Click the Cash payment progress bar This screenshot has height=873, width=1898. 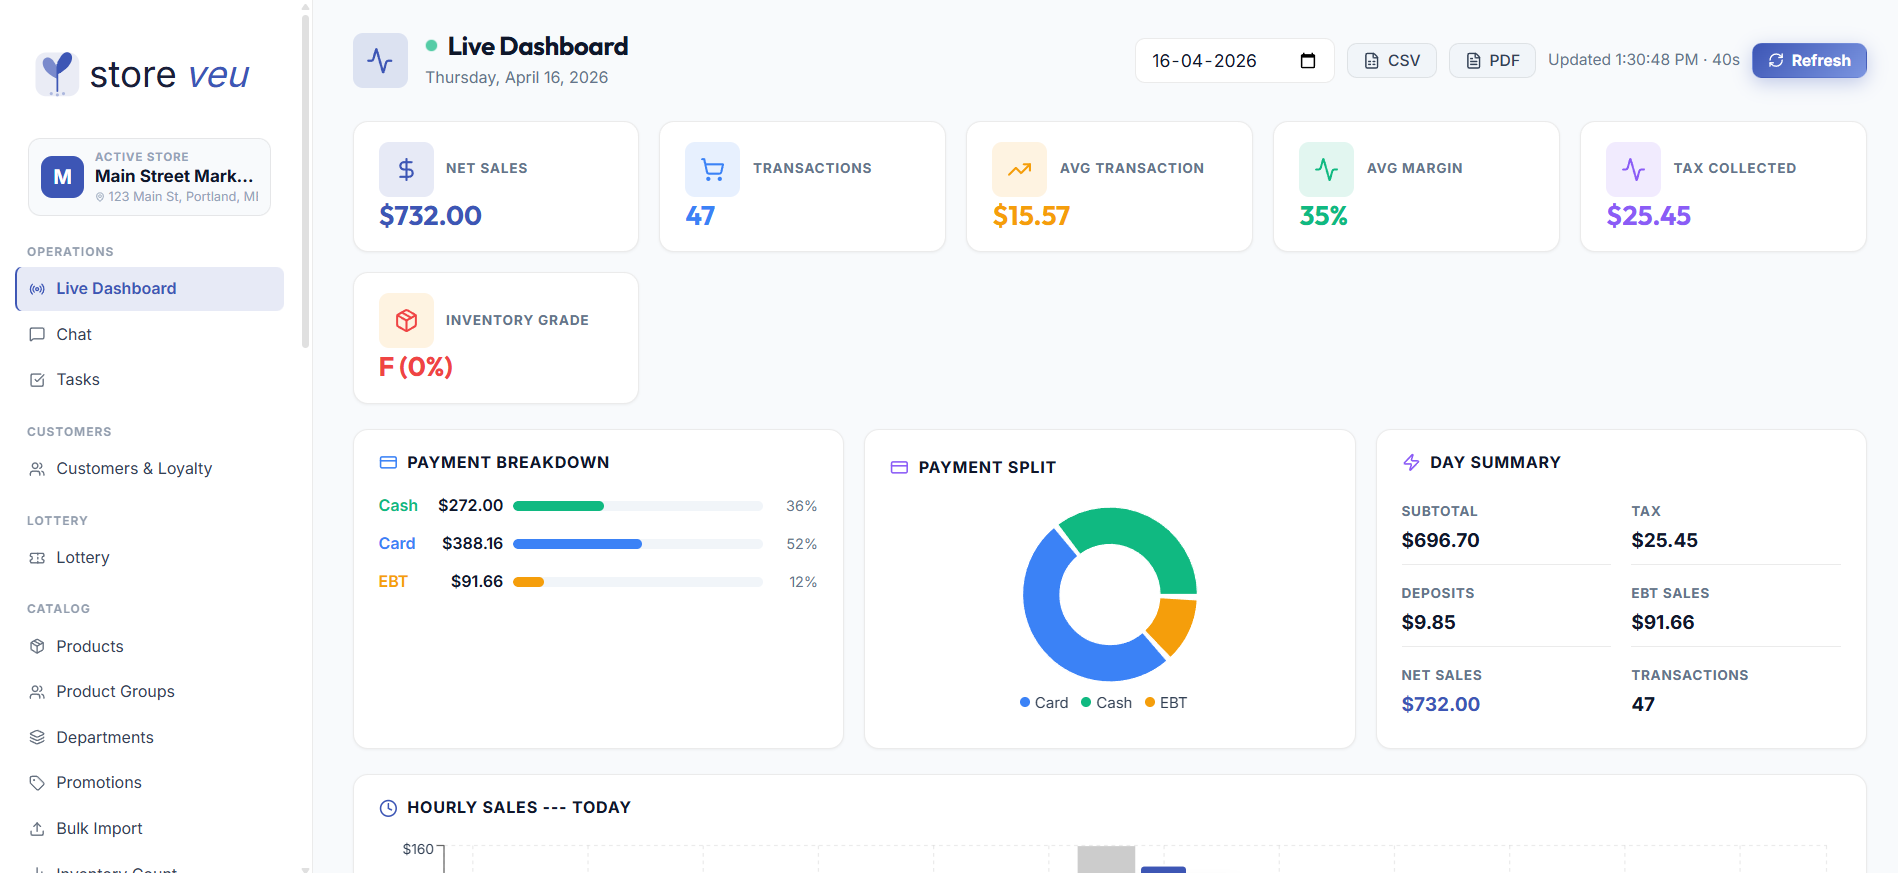pyautogui.click(x=638, y=506)
